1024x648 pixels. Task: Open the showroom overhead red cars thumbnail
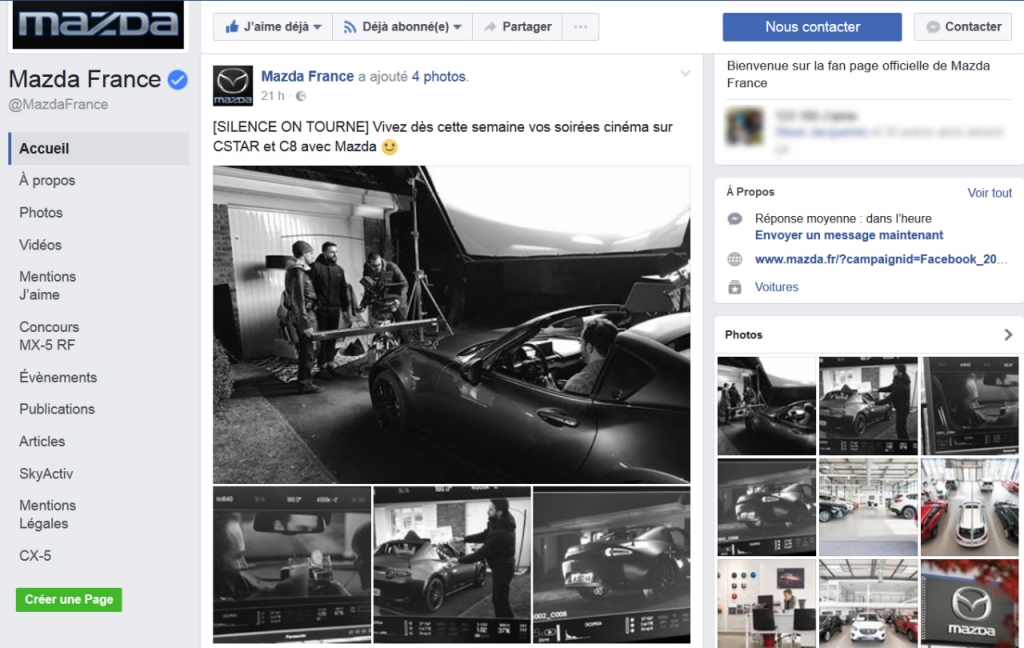click(970, 507)
